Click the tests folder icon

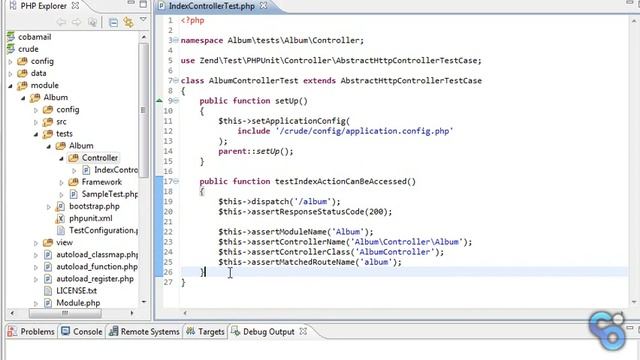point(48,134)
